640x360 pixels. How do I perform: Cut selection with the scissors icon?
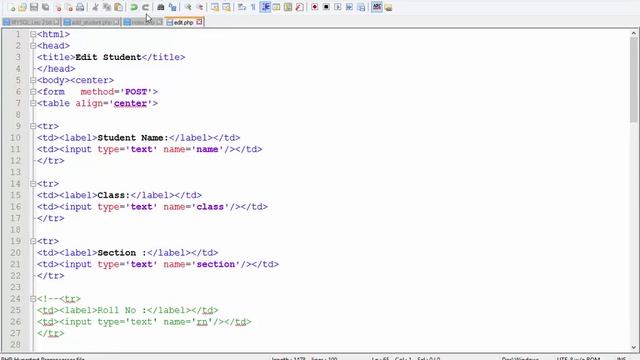[95, 7]
